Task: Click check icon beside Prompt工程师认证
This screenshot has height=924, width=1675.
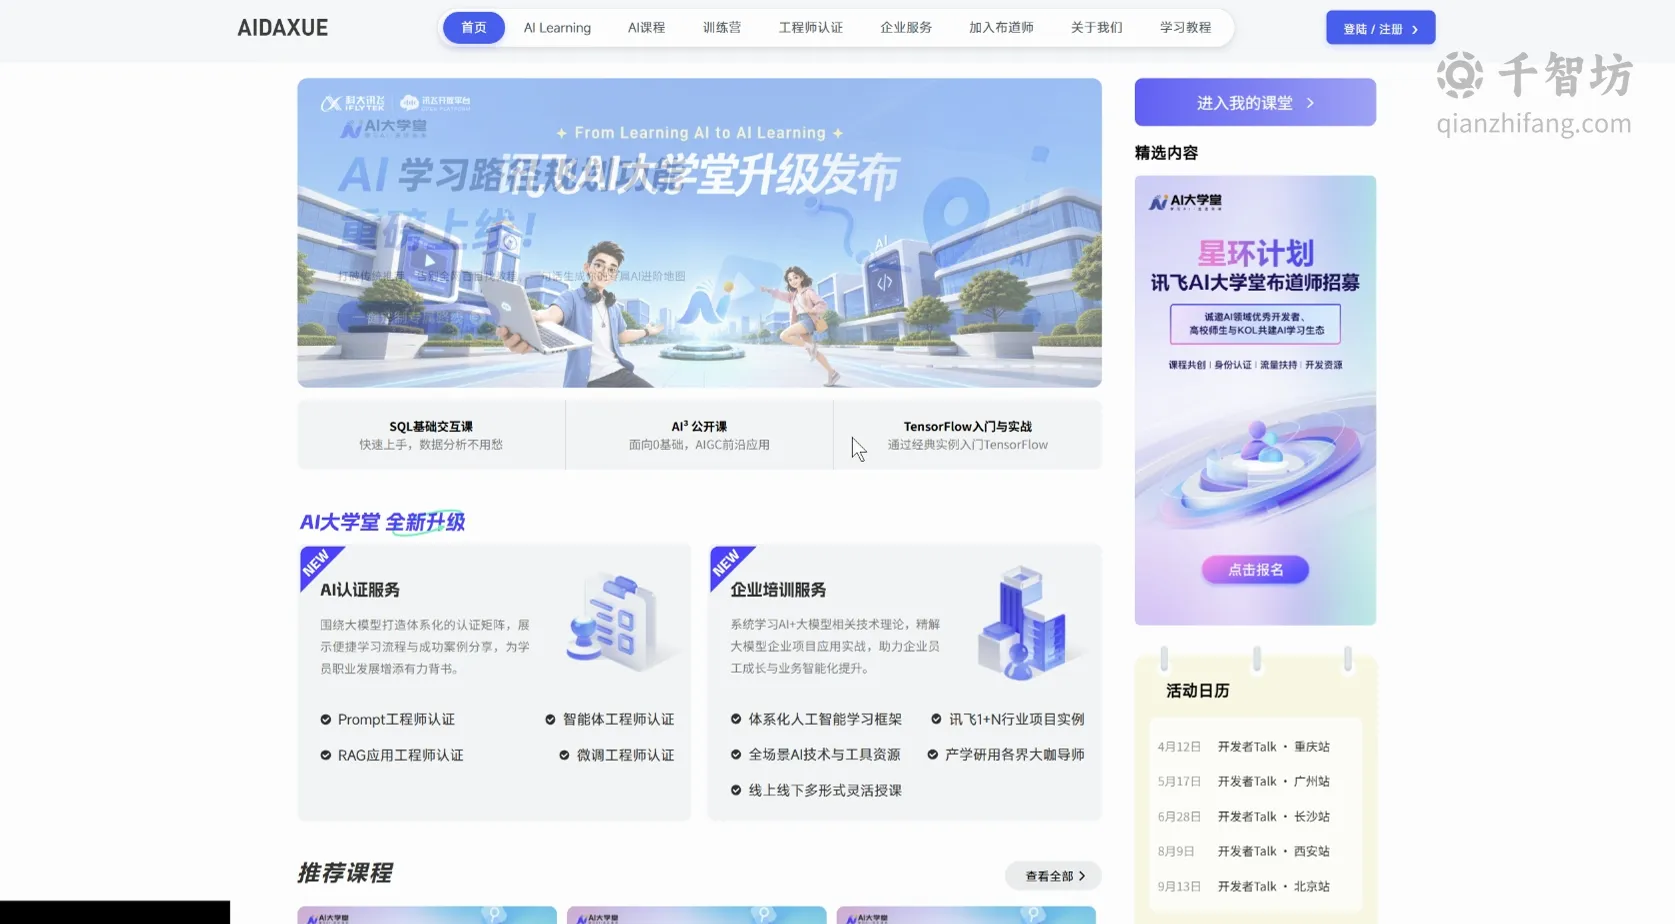Action: (326, 719)
